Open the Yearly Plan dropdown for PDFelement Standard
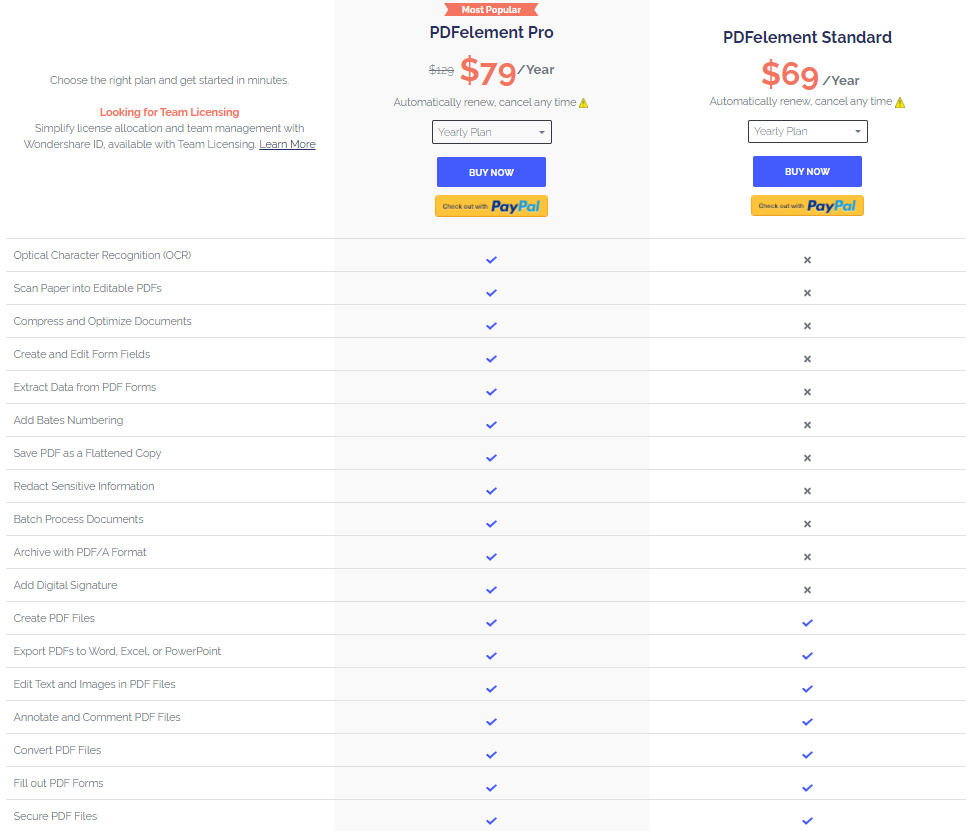The width and height of the screenshot is (967, 831). [x=807, y=131]
